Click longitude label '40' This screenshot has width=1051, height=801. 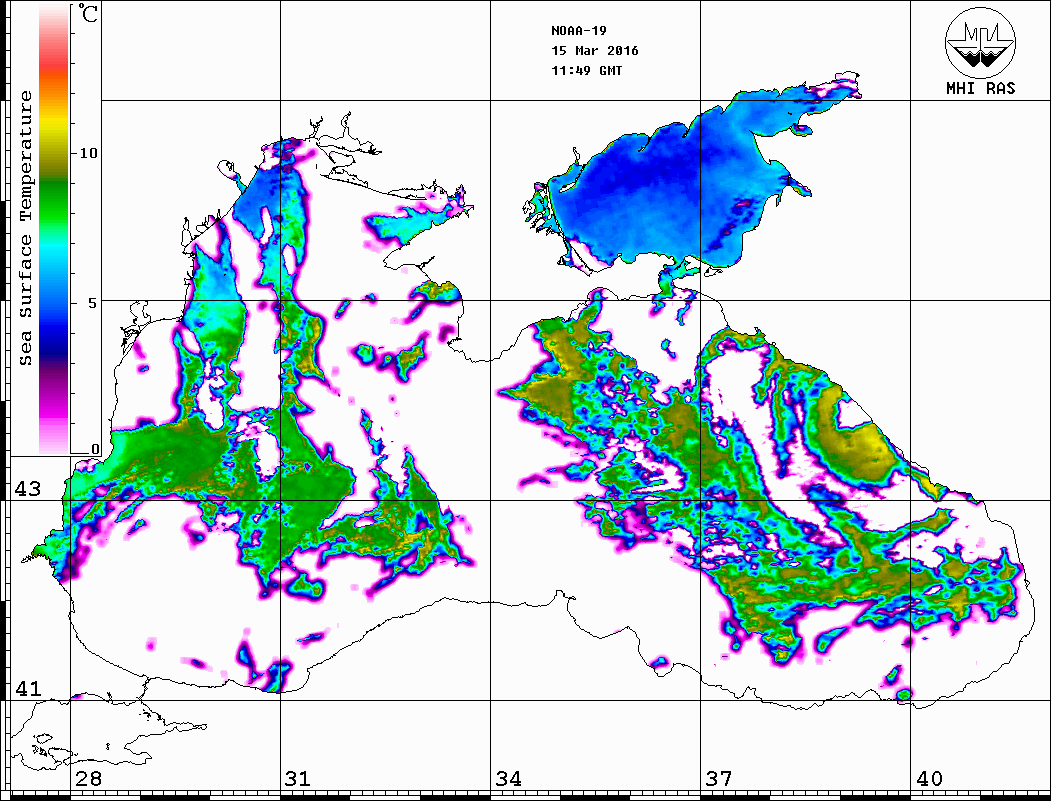click(x=929, y=779)
